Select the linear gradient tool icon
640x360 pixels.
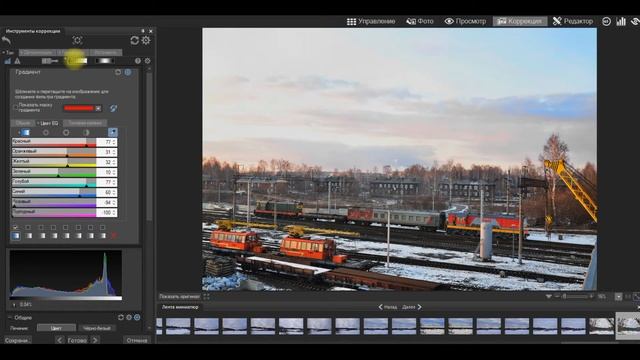pyautogui.click(x=77, y=61)
